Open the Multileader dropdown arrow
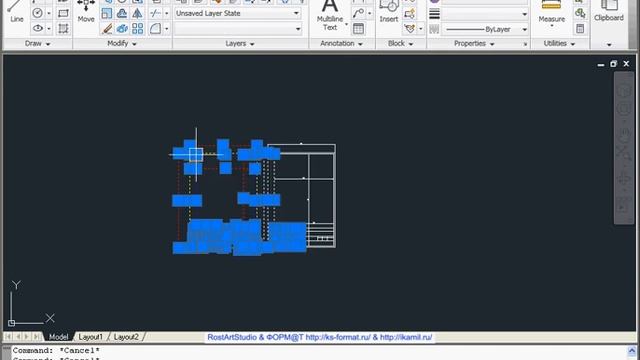Screen dimensions: 640x360 369,13
